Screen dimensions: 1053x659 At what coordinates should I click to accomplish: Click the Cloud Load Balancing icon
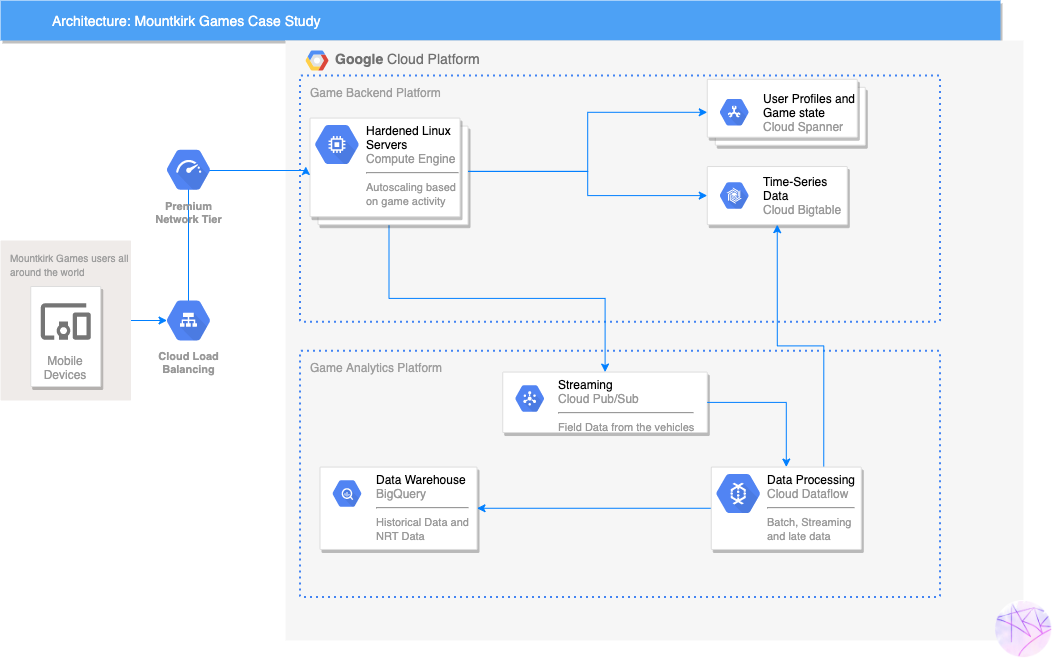188,319
